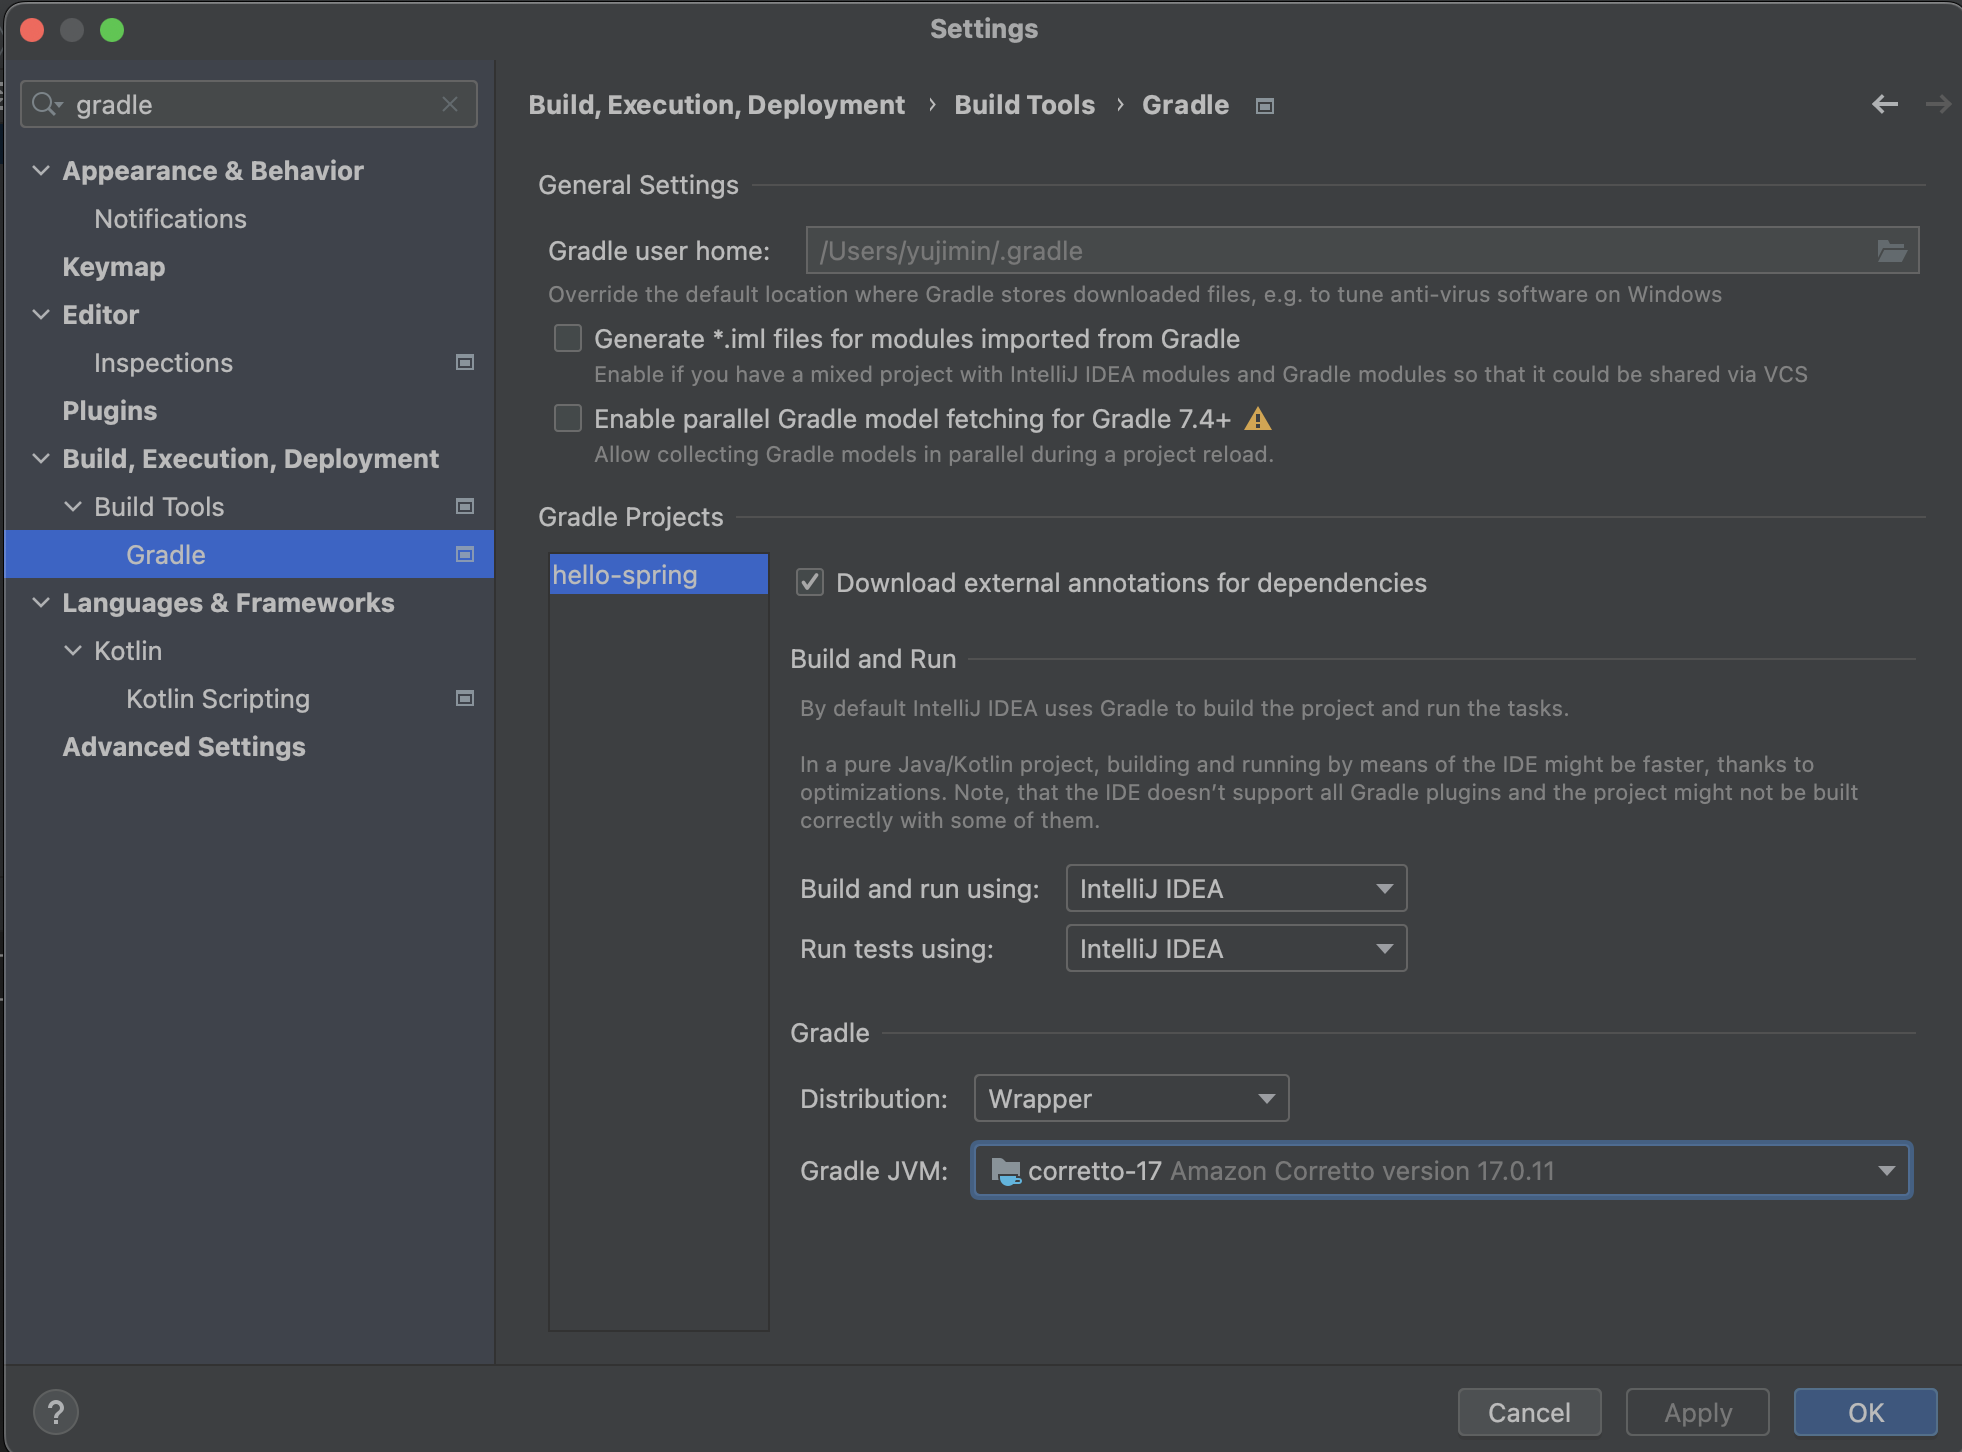Open the Gradle JVM dropdown
The width and height of the screenshot is (1962, 1452).
pyautogui.click(x=1441, y=1170)
